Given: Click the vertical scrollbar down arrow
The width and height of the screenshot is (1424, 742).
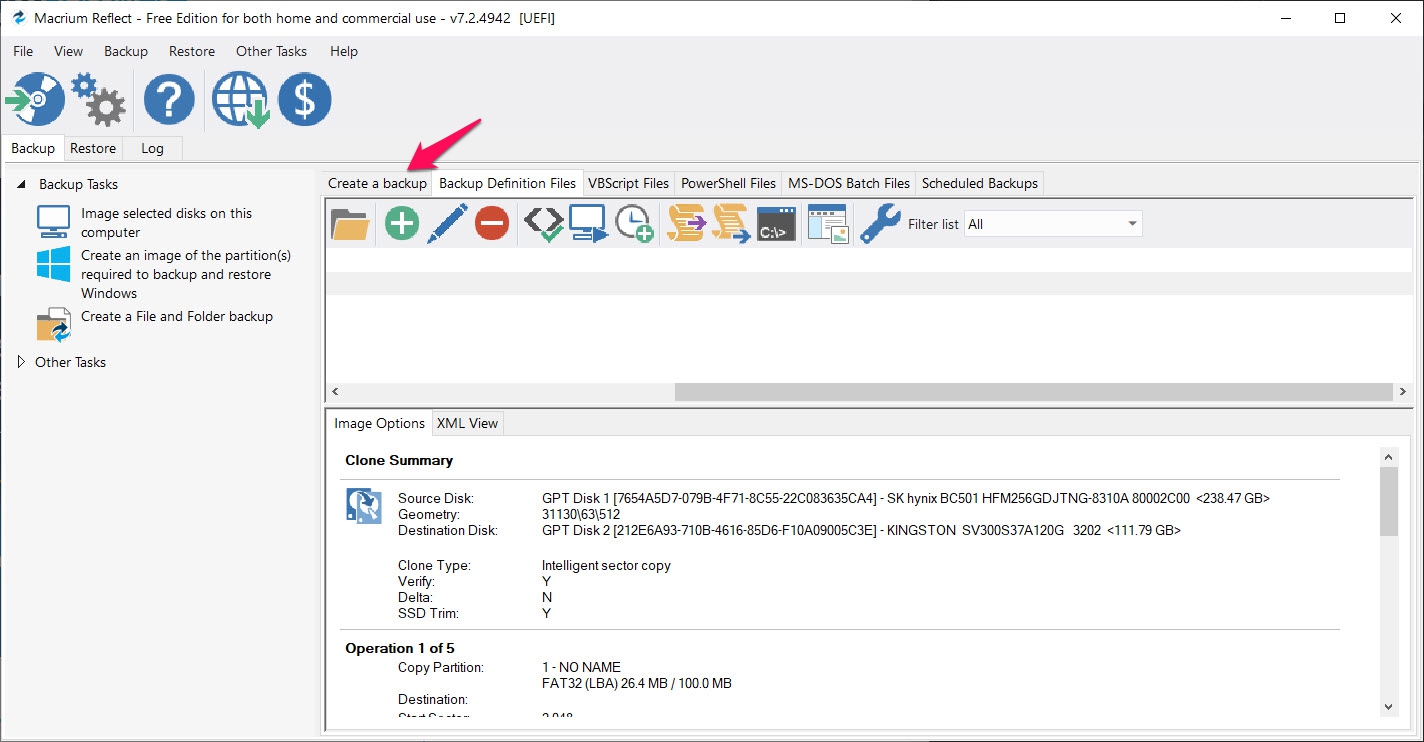Looking at the screenshot, I should click(x=1388, y=707).
